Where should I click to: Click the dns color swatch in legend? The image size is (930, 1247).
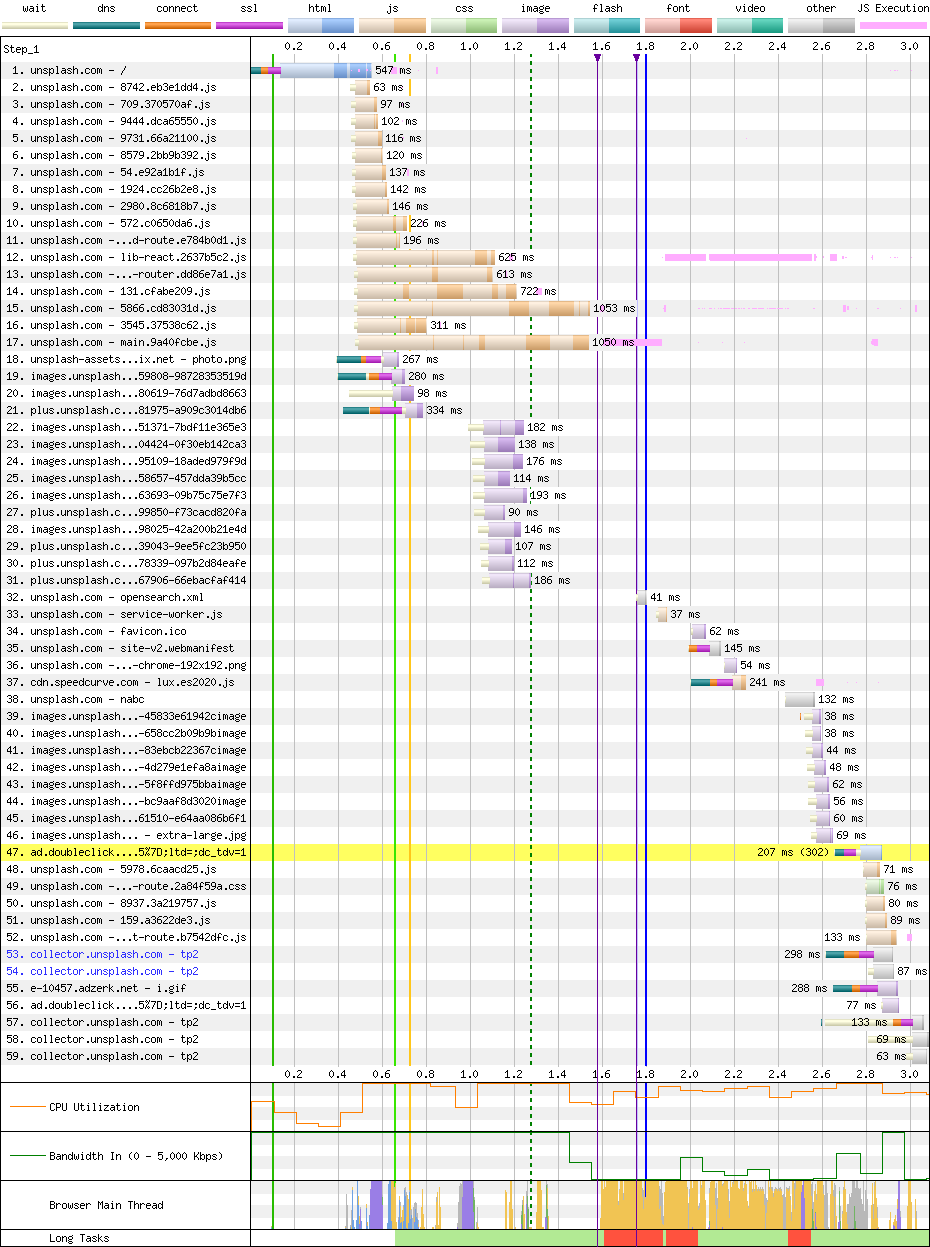click(106, 24)
